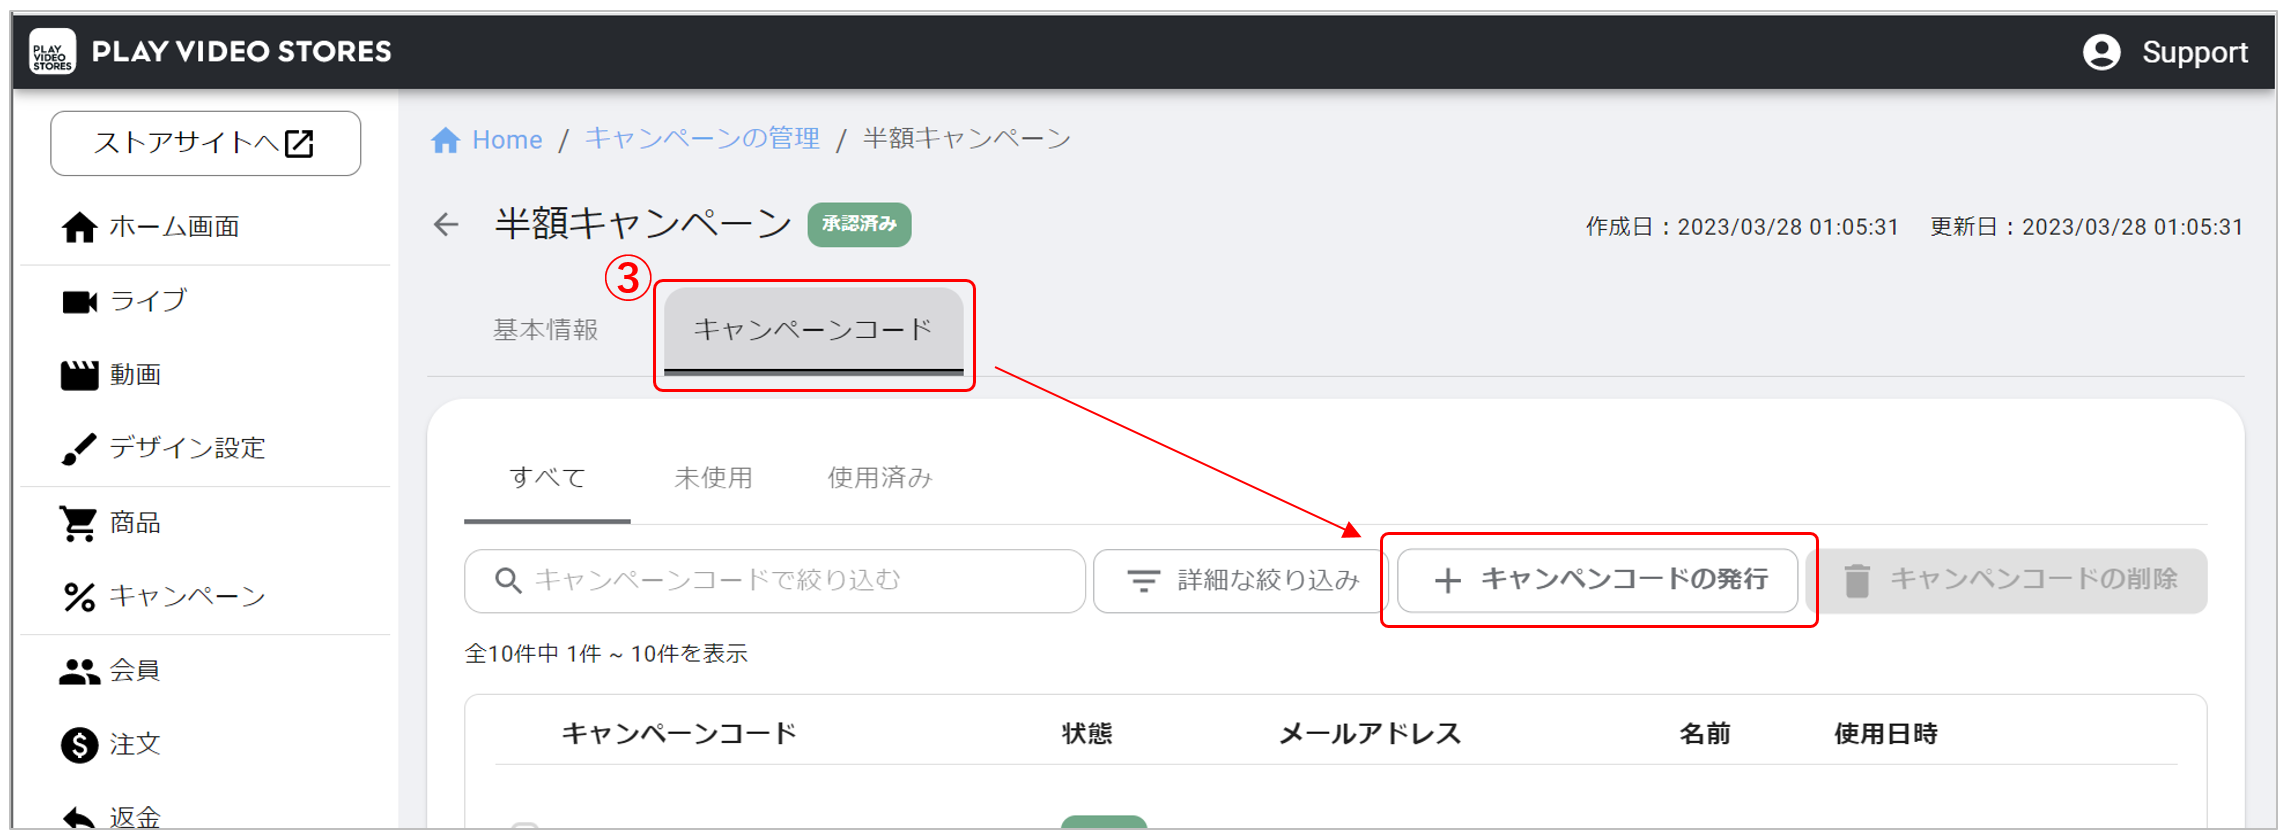The height and width of the screenshot is (839, 2284).
Task: Switch to the 基本情報 tab
Action: [546, 330]
